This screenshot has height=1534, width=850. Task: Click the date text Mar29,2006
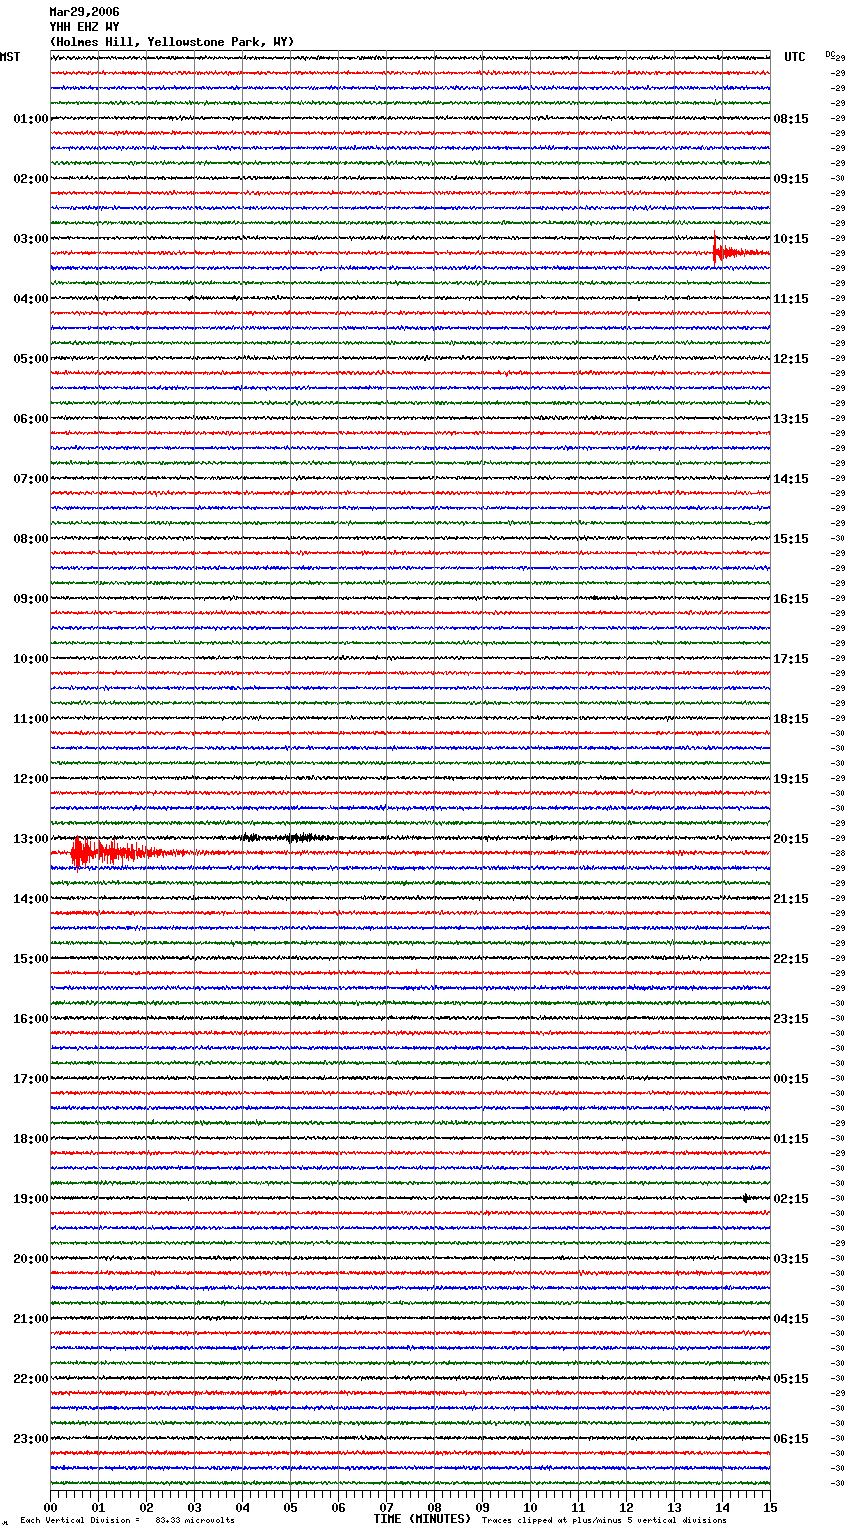[x=84, y=12]
